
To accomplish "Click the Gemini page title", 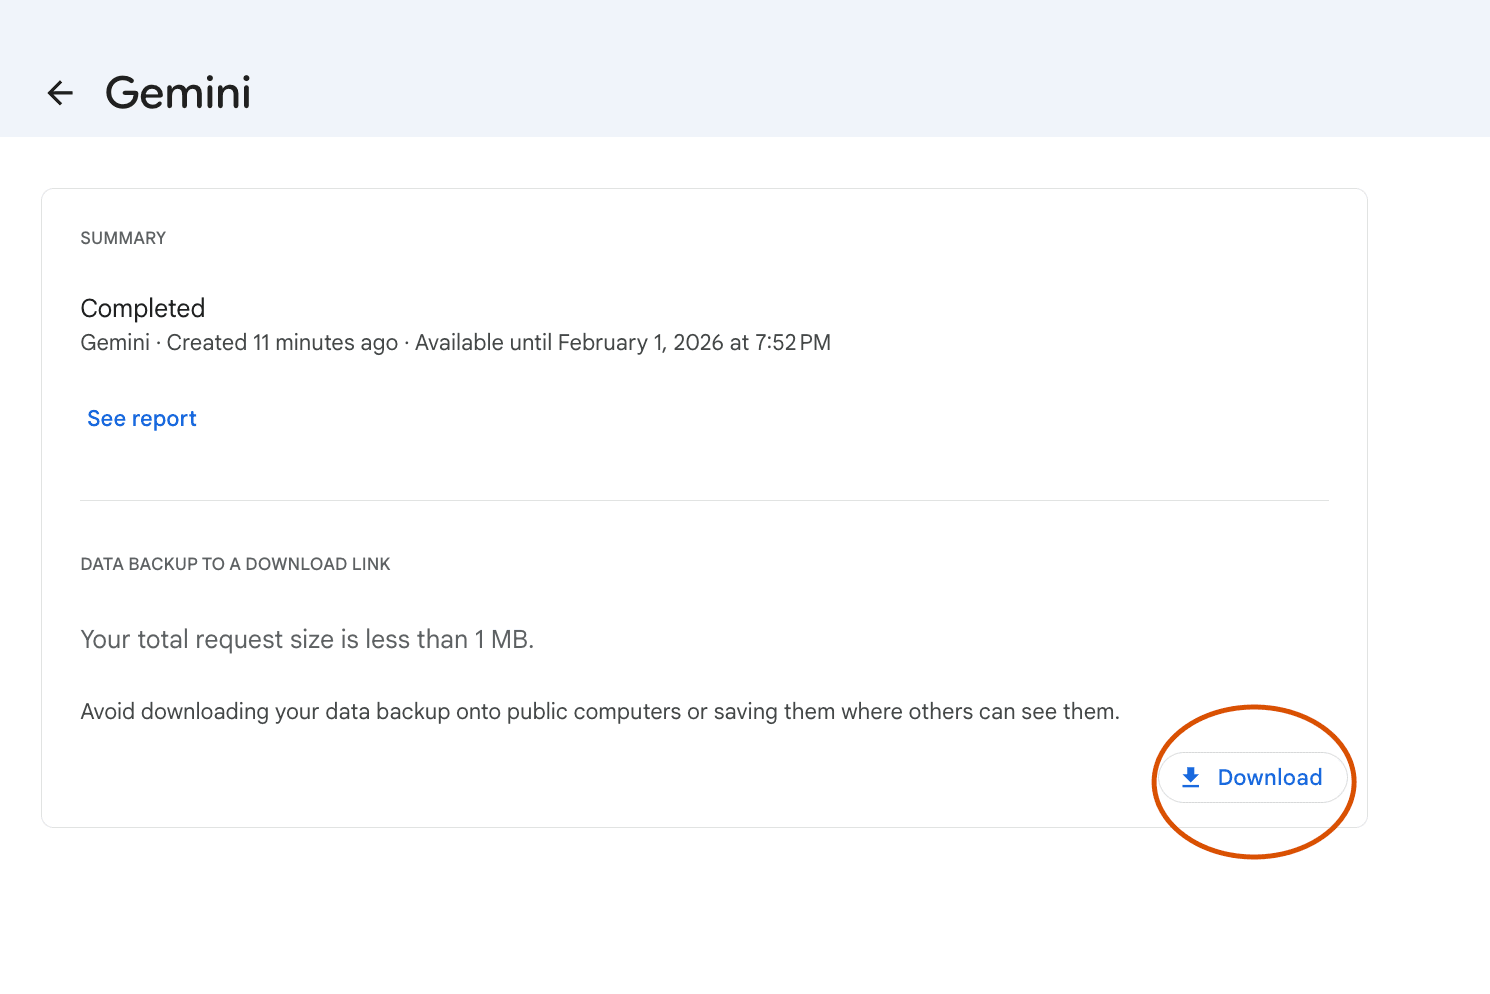I will [178, 93].
